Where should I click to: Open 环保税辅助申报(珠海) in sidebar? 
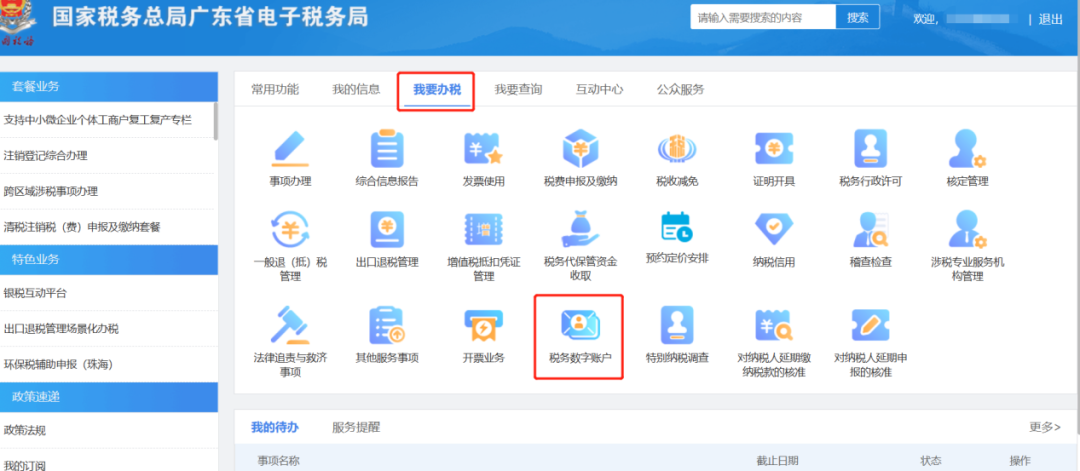[58, 364]
